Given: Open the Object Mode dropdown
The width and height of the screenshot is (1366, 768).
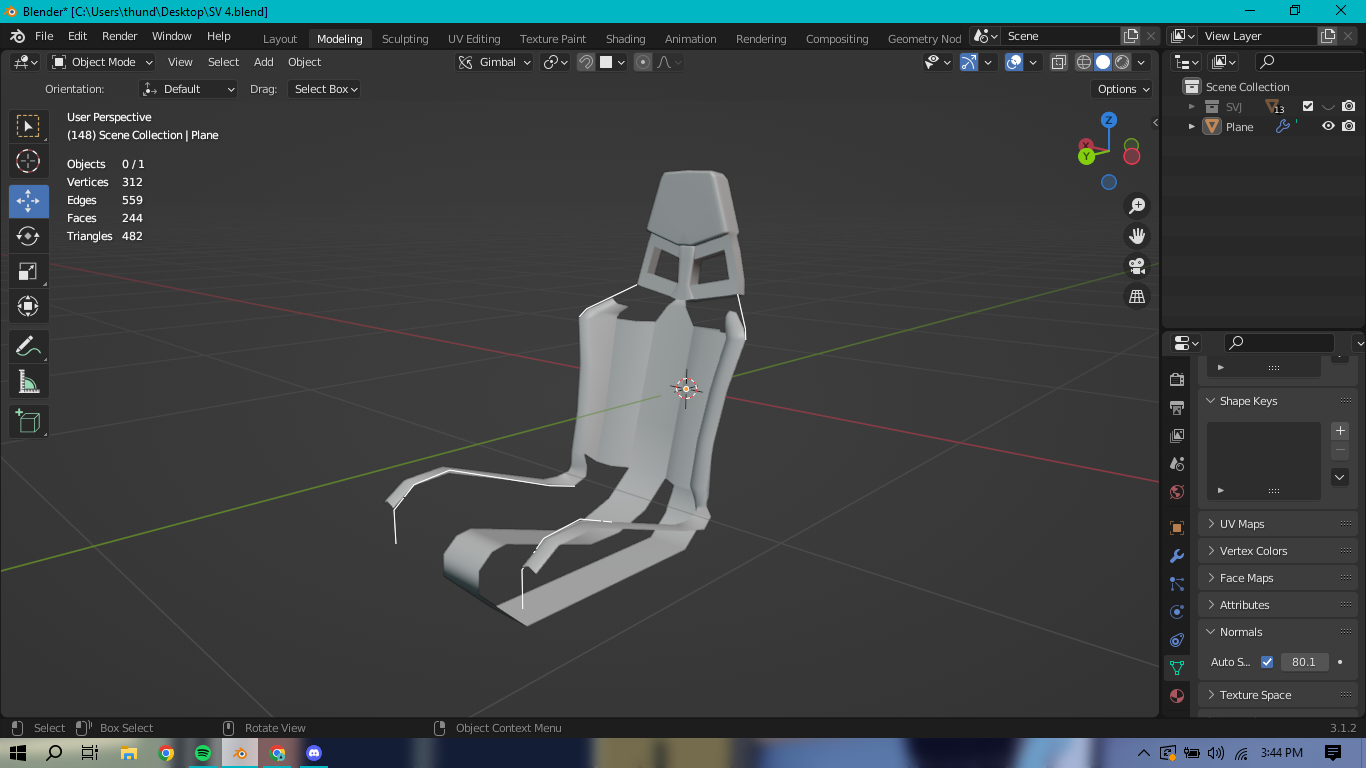Looking at the screenshot, I should (x=102, y=62).
